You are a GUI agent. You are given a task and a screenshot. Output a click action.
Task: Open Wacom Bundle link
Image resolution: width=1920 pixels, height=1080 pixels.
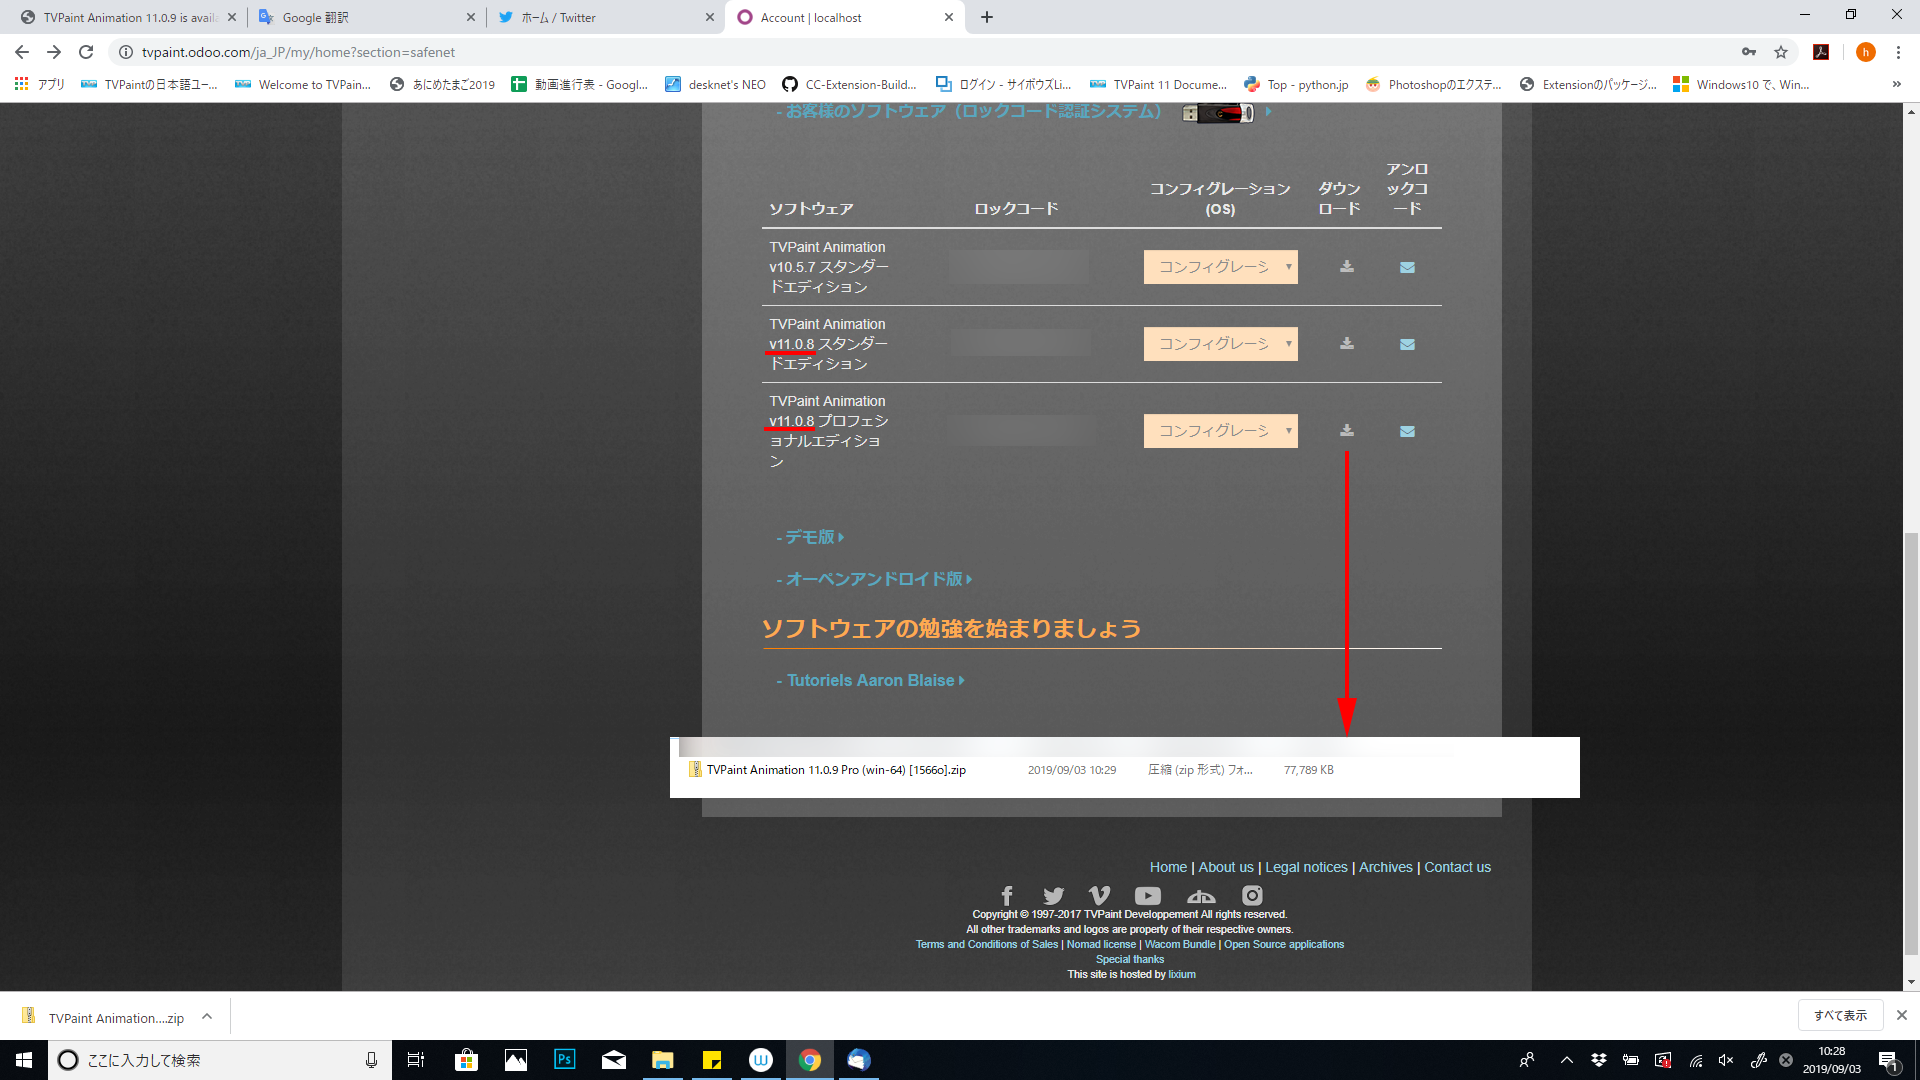point(1180,944)
